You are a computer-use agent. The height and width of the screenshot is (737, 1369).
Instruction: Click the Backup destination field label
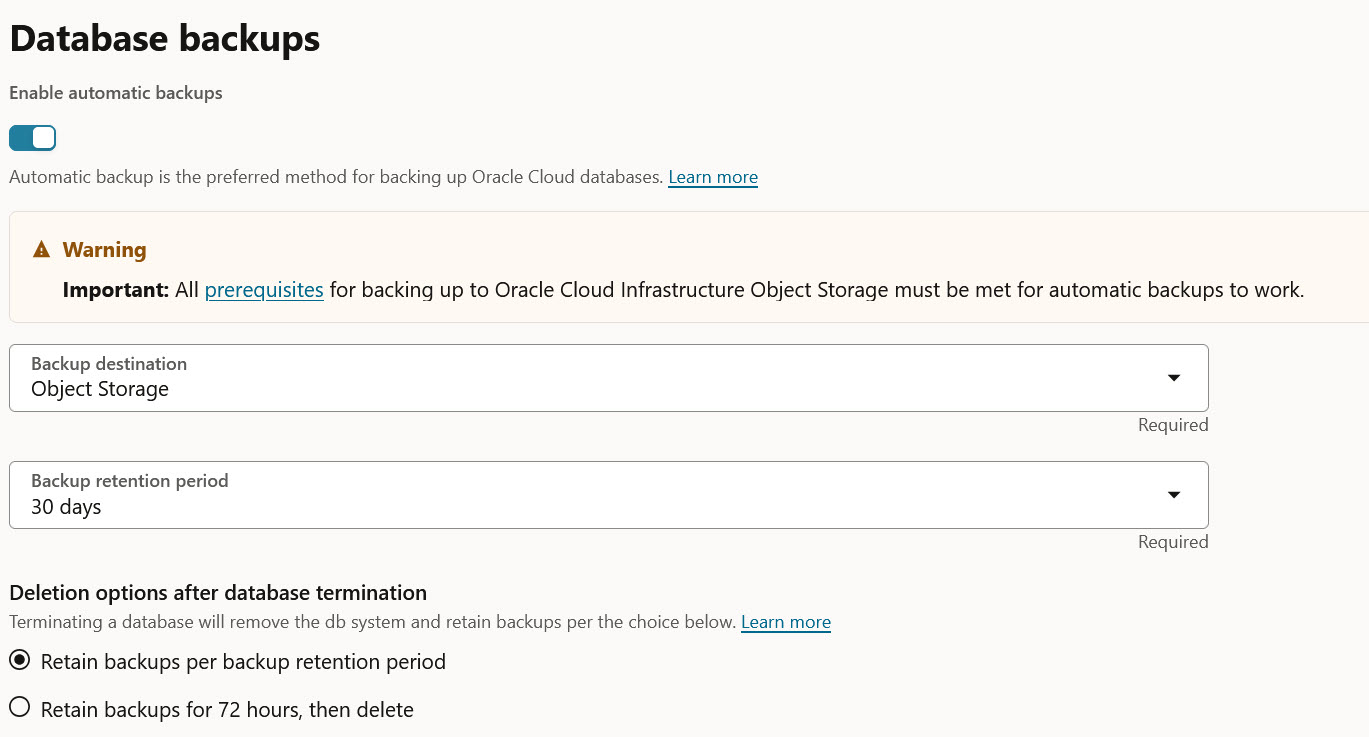(x=108, y=363)
